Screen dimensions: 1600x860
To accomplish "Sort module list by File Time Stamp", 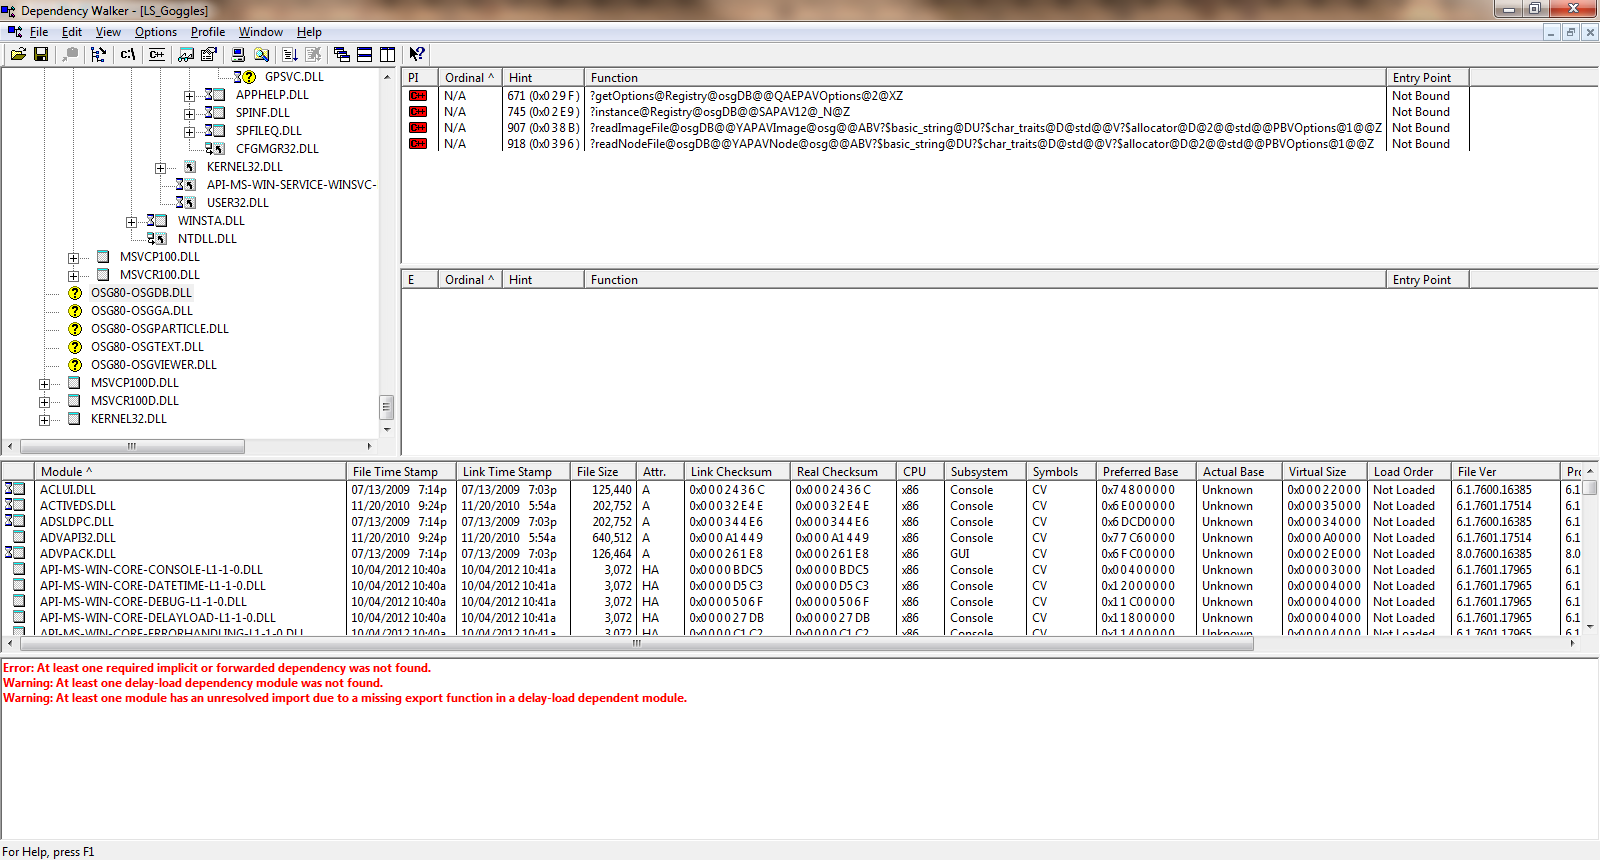I will click(x=401, y=471).
